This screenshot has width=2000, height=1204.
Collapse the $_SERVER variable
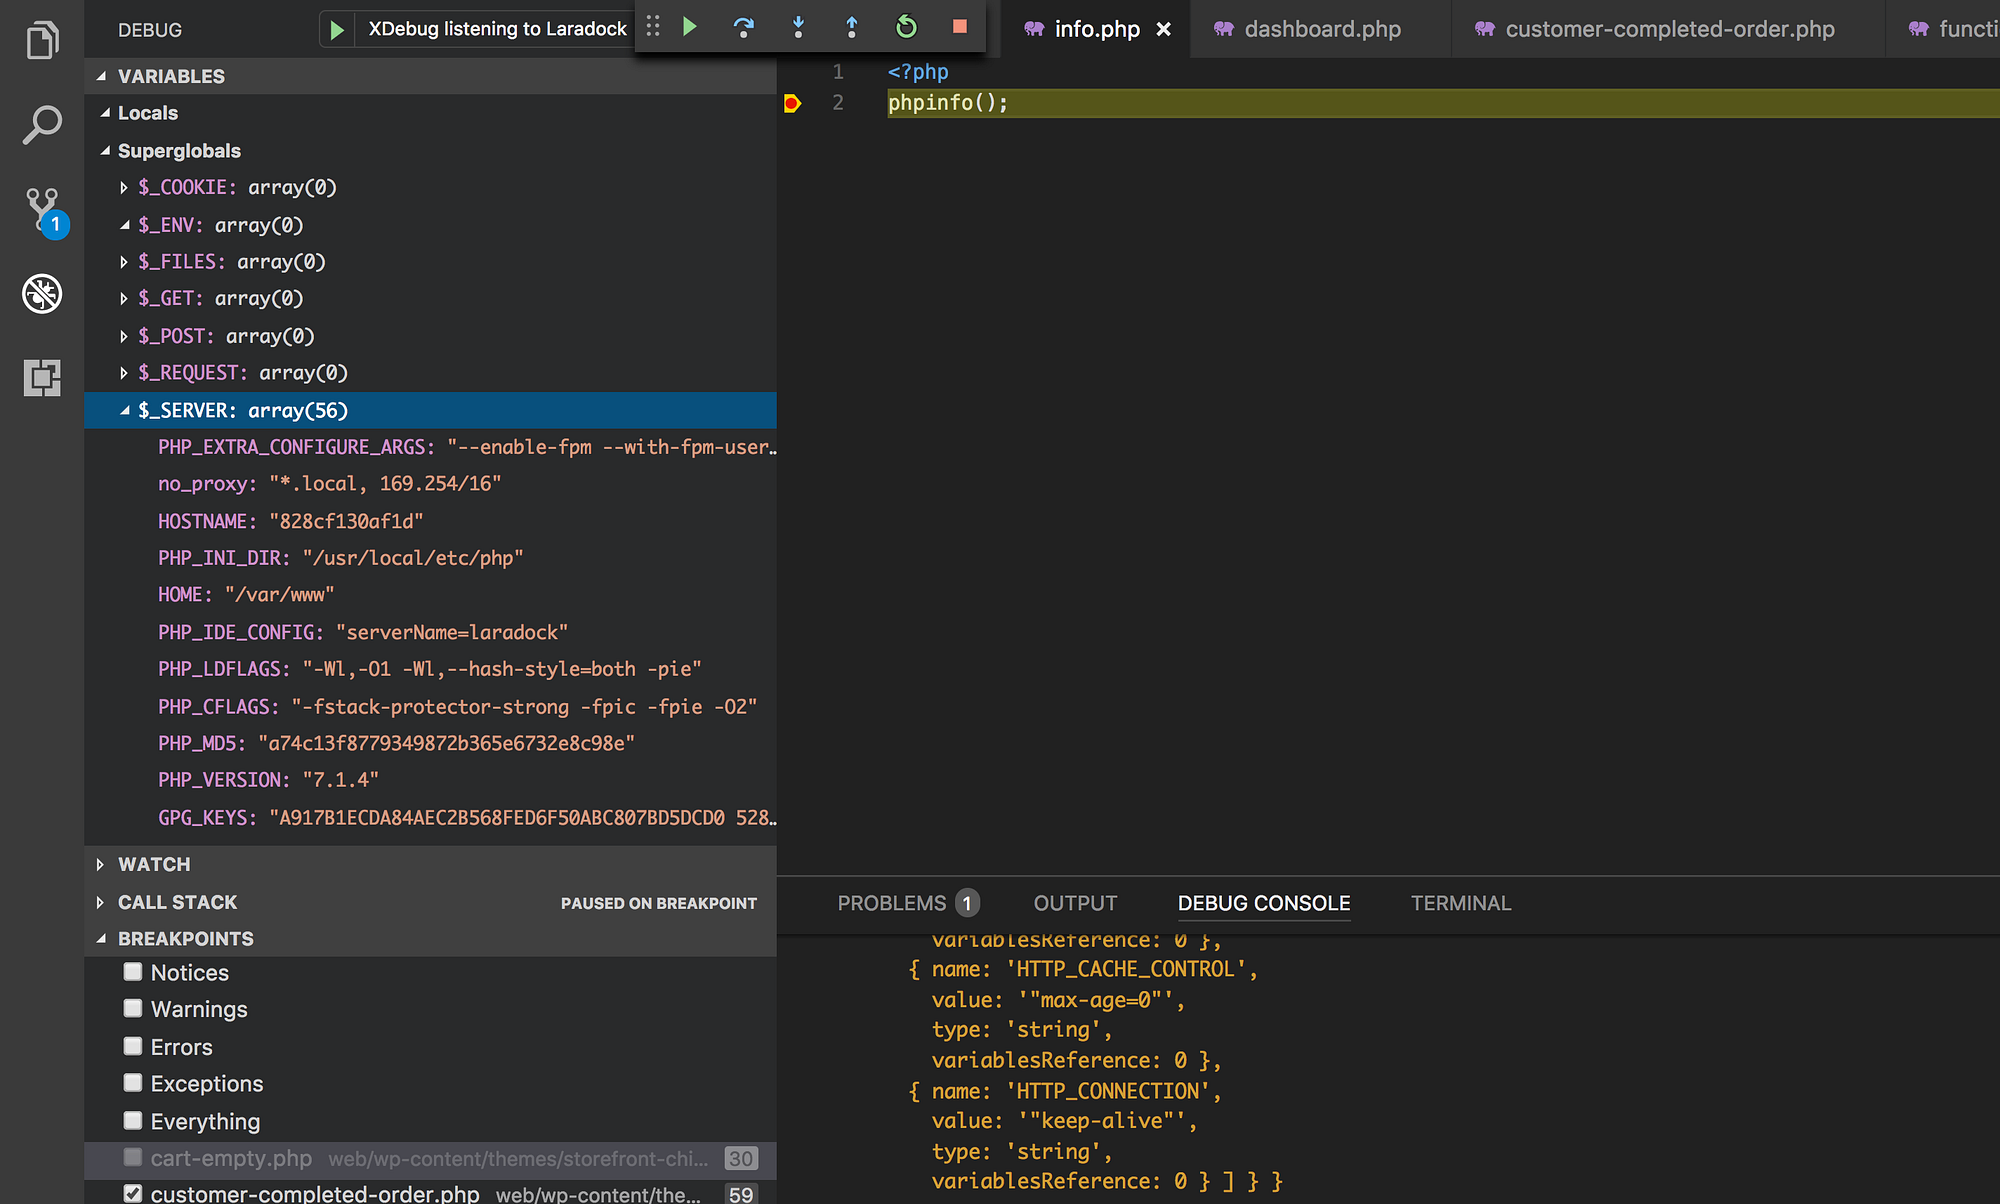tap(124, 410)
